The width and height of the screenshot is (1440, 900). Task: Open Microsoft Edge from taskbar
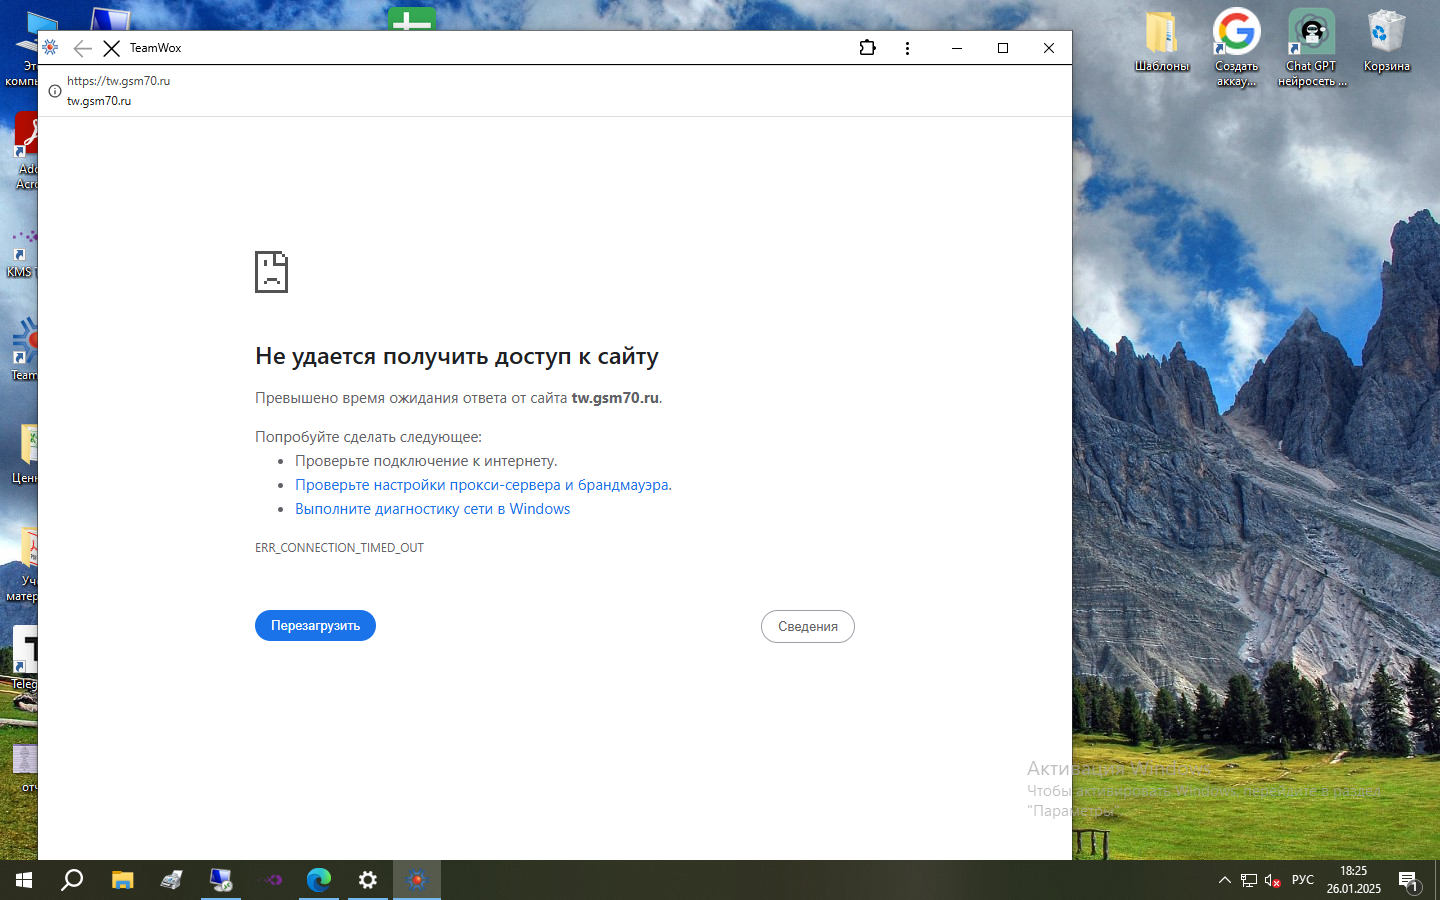[x=319, y=880]
